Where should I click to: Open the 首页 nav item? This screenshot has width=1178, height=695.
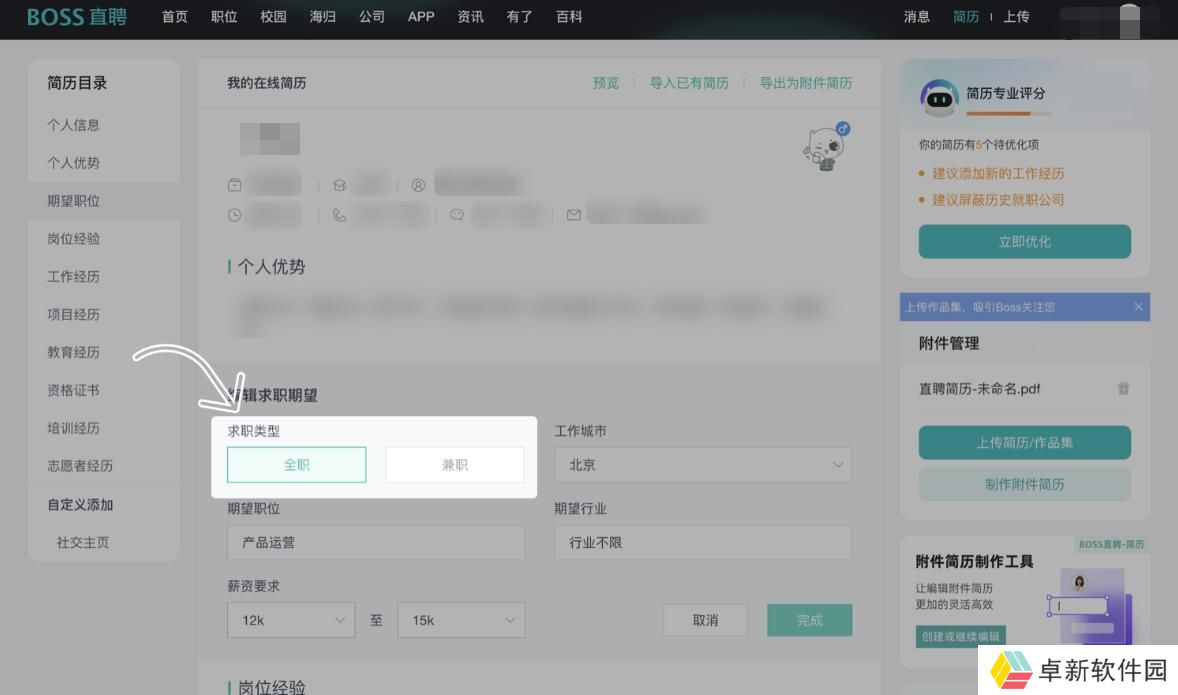(174, 17)
